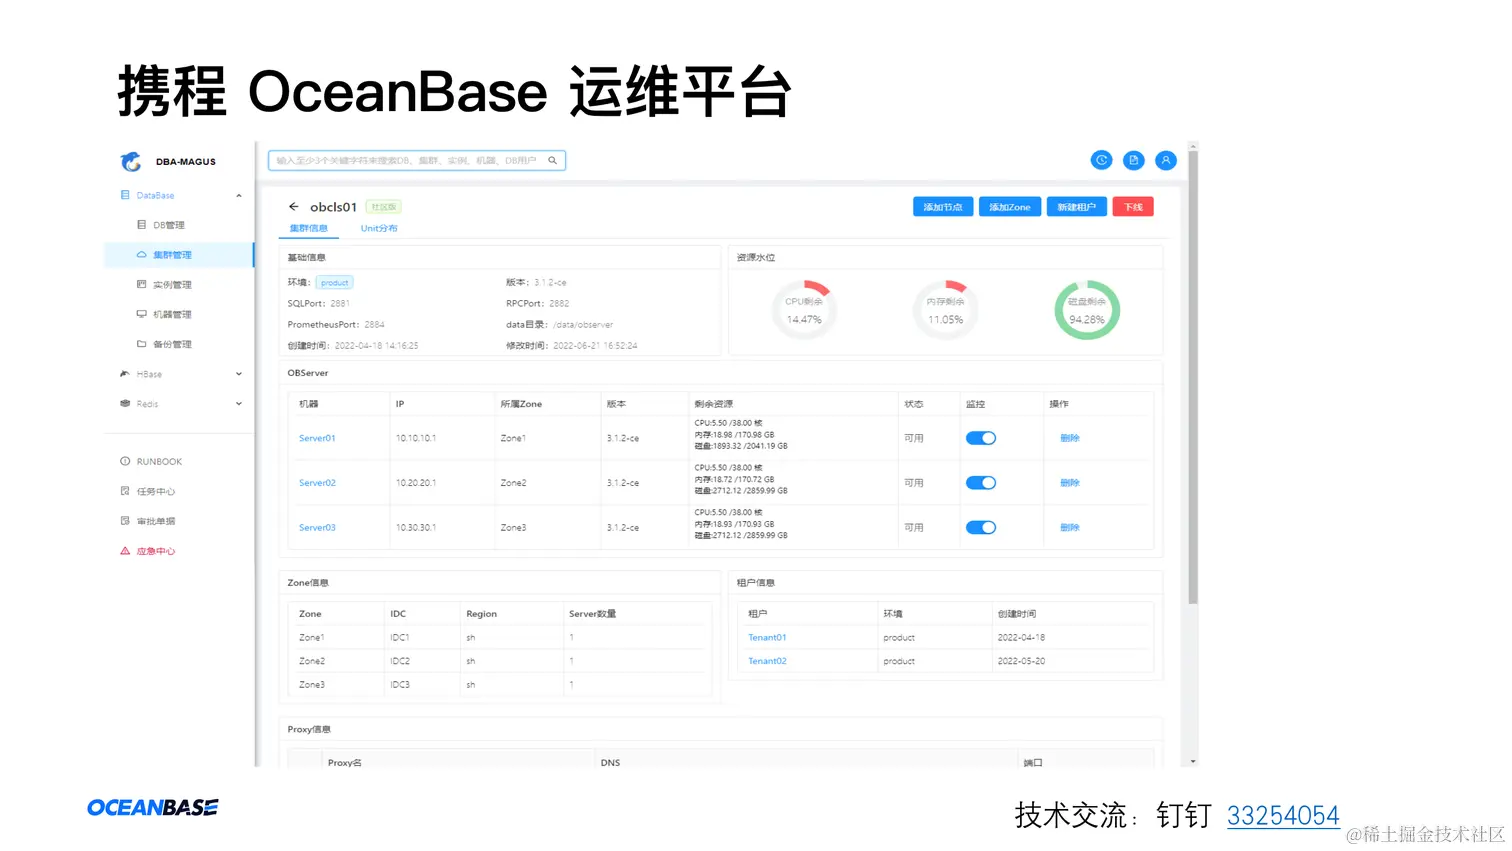Go back using the arrow next to obcls01

(293, 207)
